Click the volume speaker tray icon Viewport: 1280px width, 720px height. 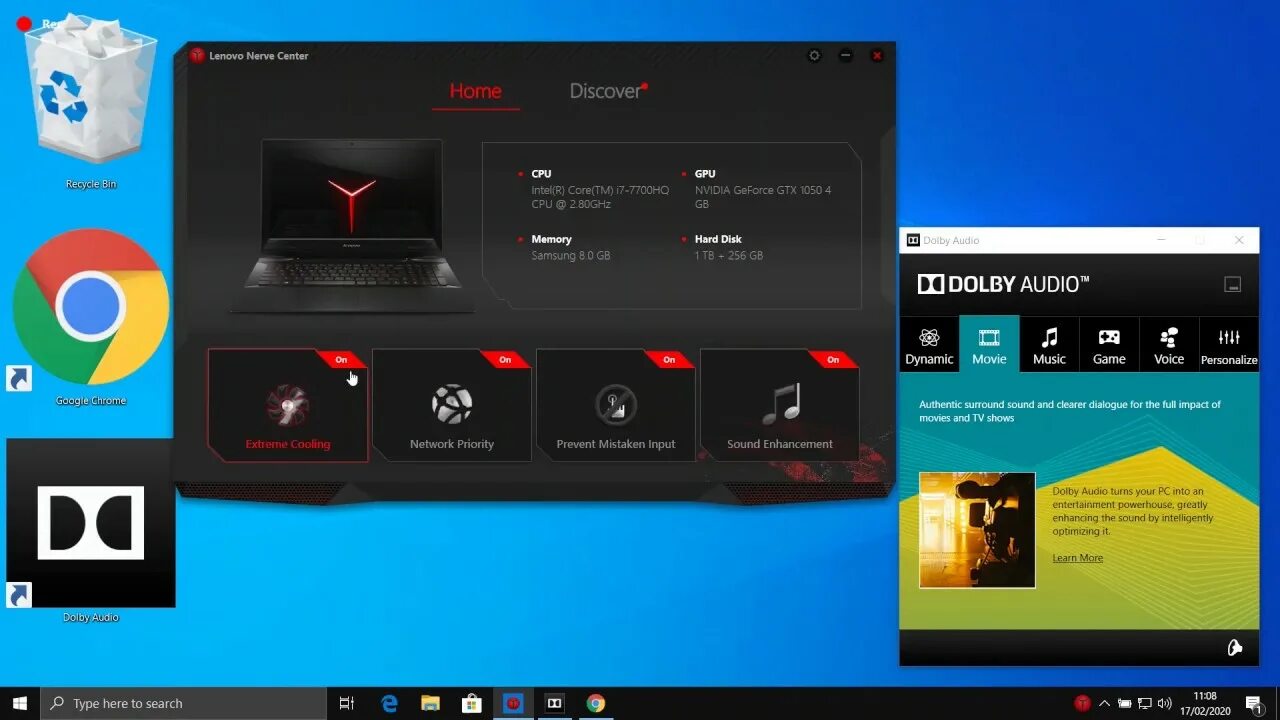[x=1164, y=703]
